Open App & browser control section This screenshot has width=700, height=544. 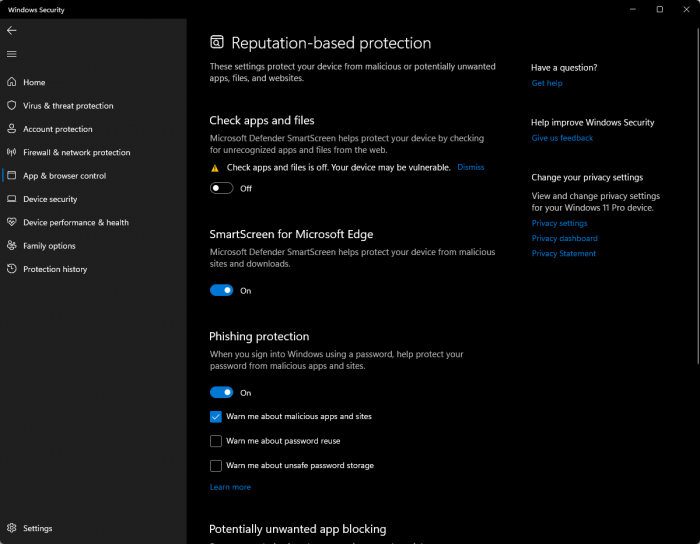point(64,176)
